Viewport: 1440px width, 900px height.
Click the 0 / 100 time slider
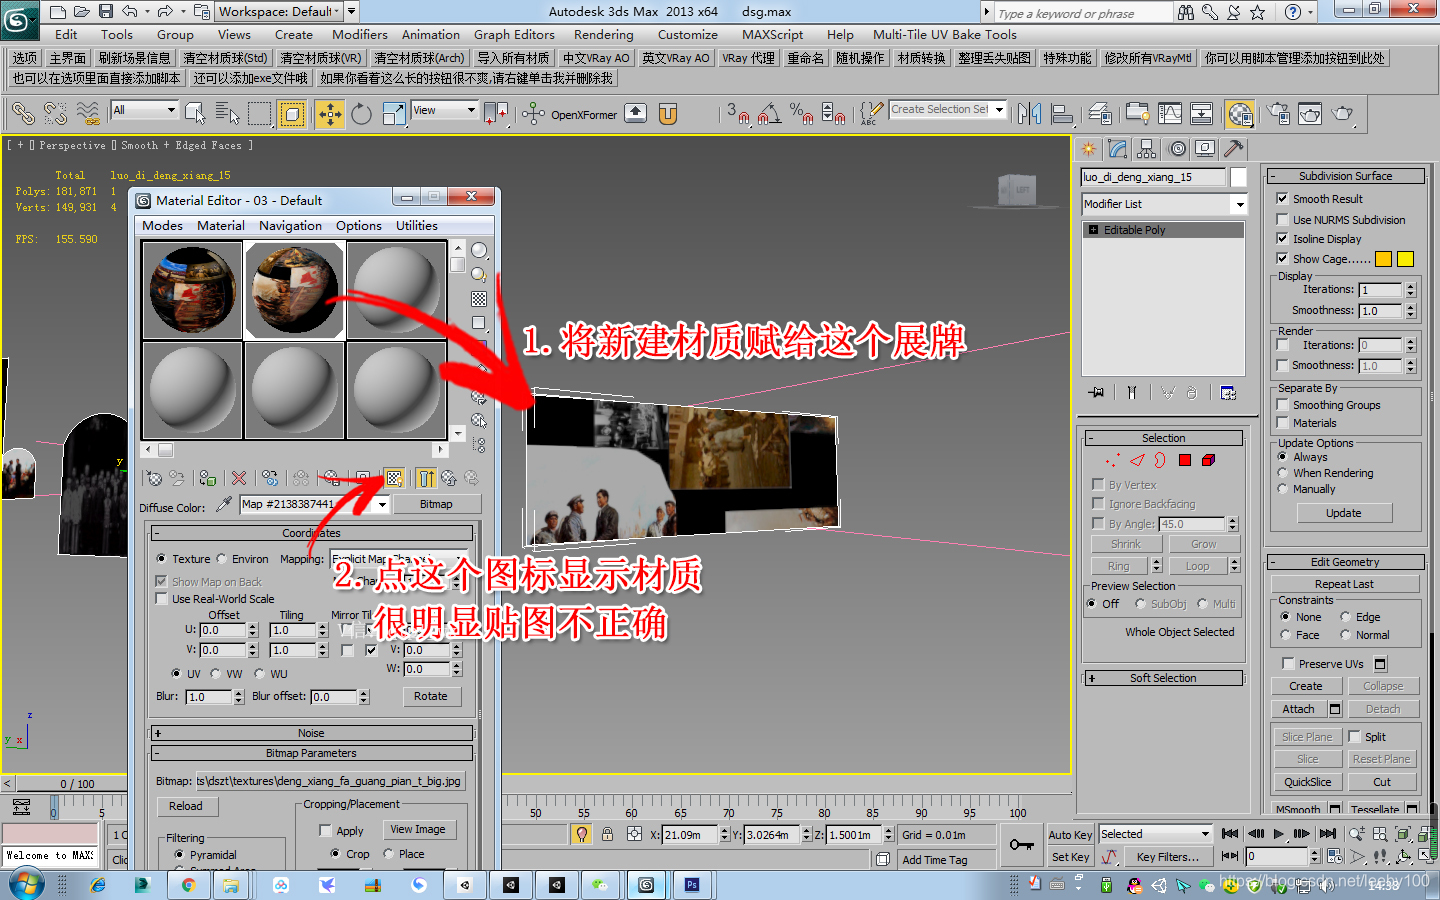(78, 784)
